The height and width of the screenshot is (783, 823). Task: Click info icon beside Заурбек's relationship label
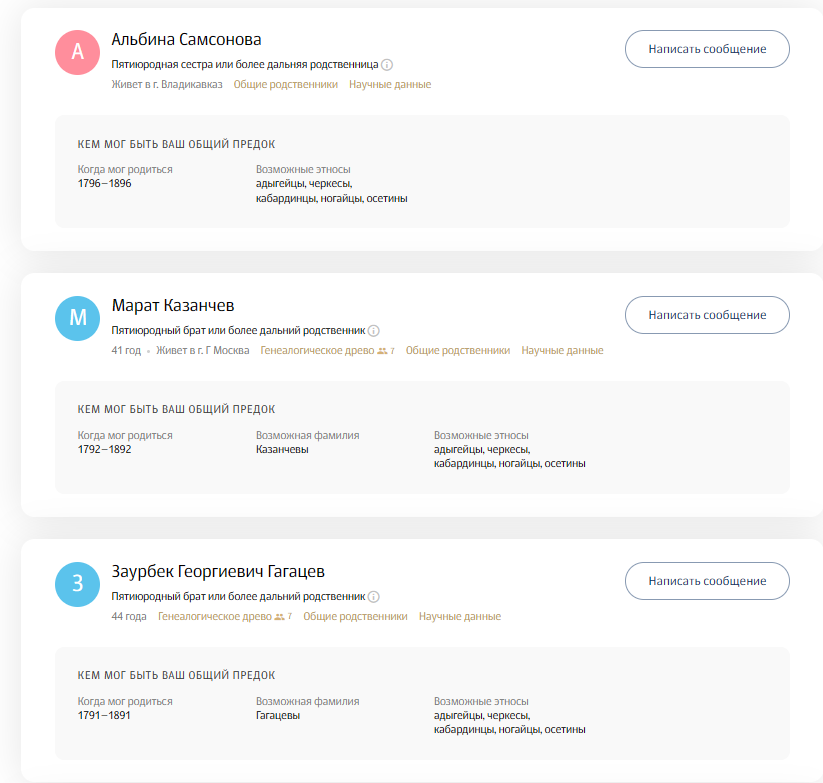(374, 597)
